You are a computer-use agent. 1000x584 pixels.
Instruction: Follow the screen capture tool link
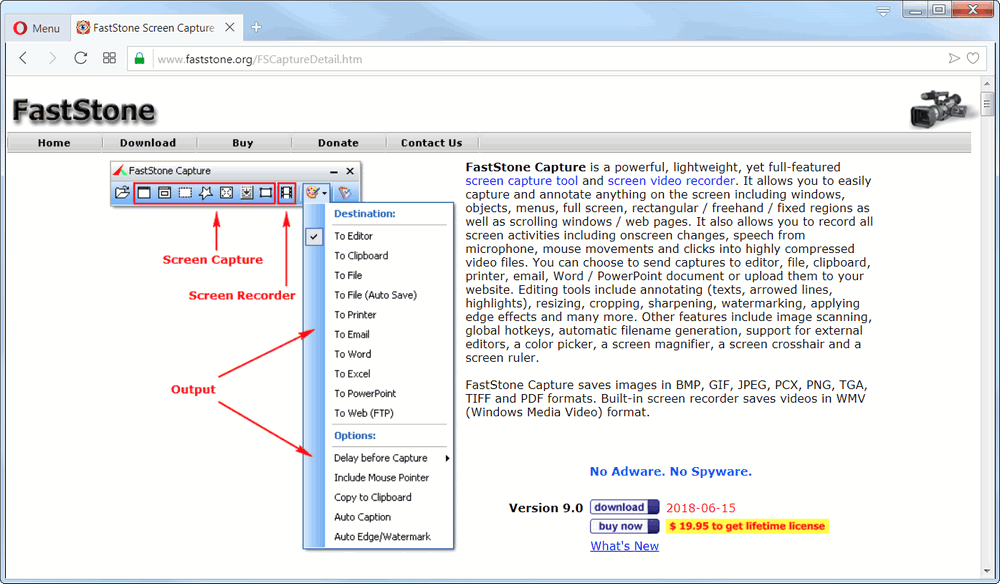(522, 181)
